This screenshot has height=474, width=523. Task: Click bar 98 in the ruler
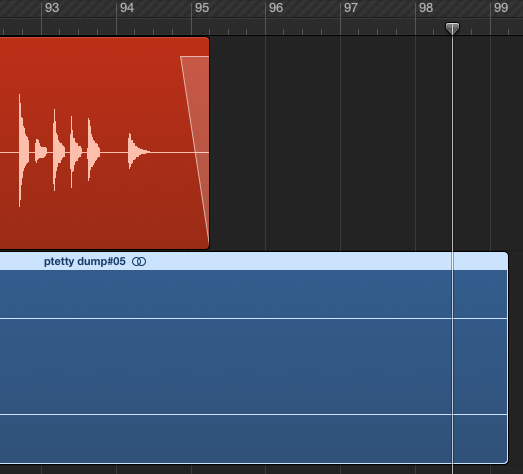tap(426, 8)
